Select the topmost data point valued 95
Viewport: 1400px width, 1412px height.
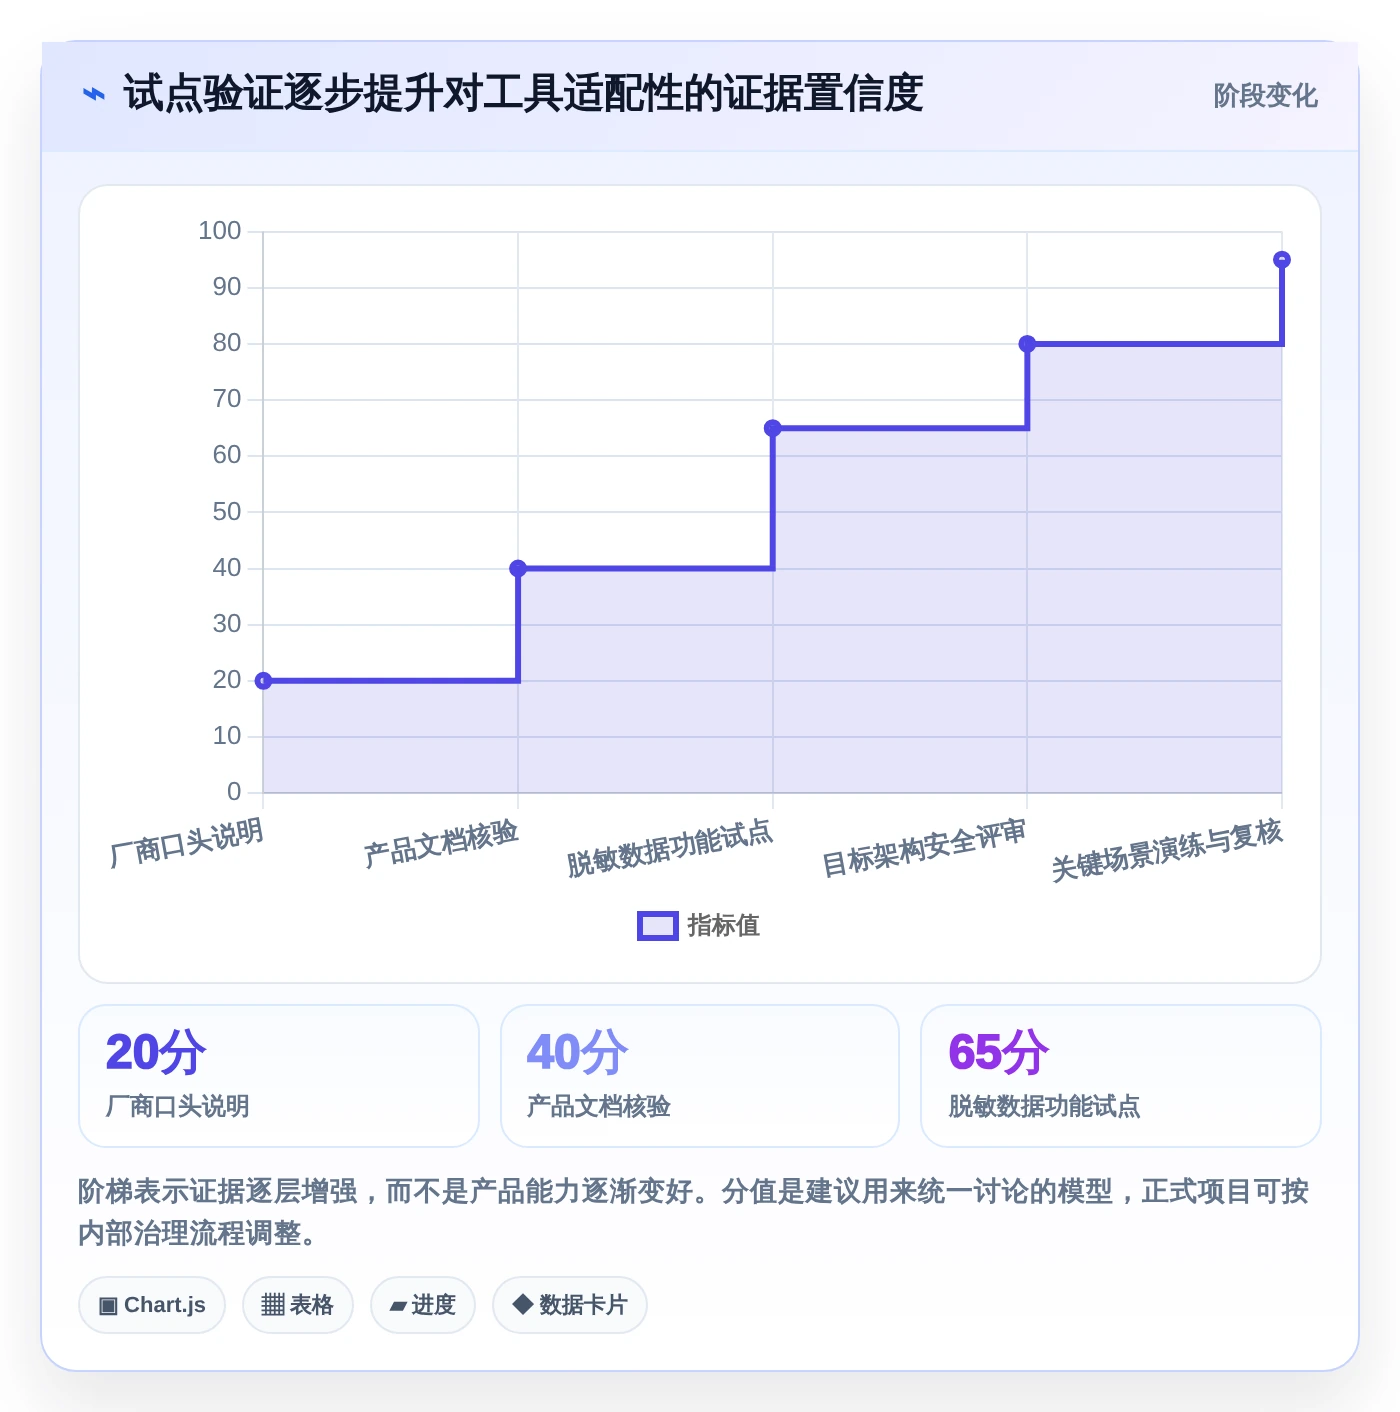pos(1282,260)
